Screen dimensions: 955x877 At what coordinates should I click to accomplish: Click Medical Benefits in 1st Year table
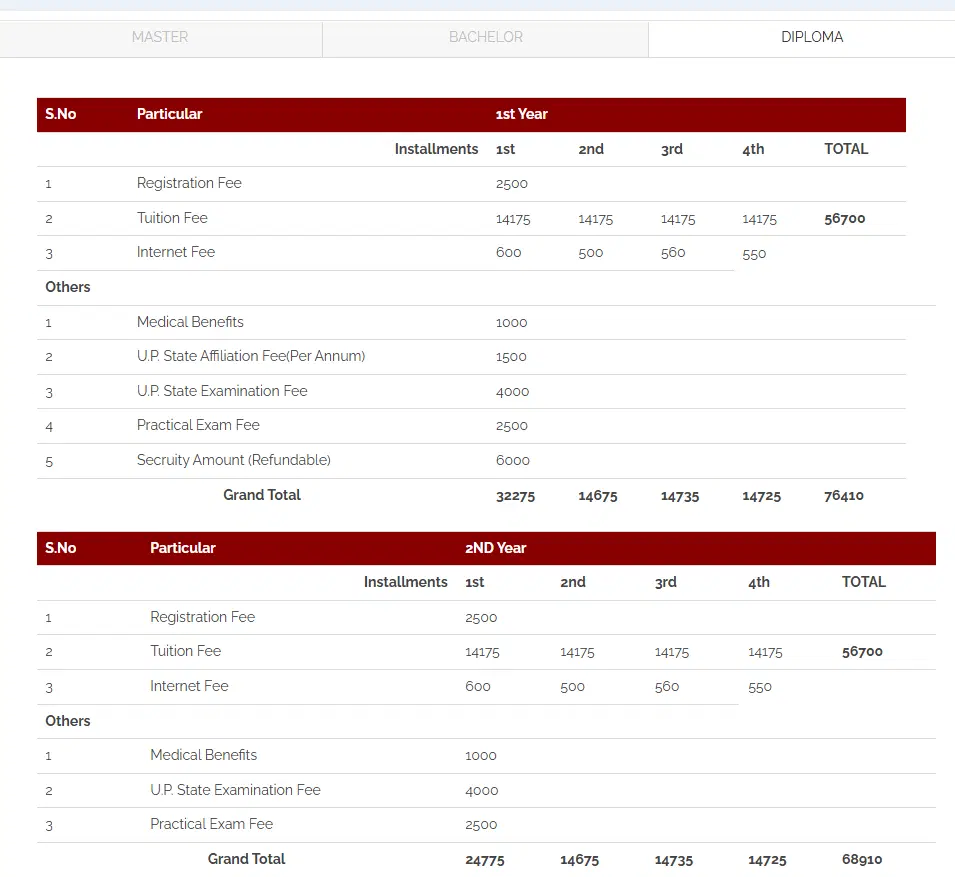pos(190,322)
